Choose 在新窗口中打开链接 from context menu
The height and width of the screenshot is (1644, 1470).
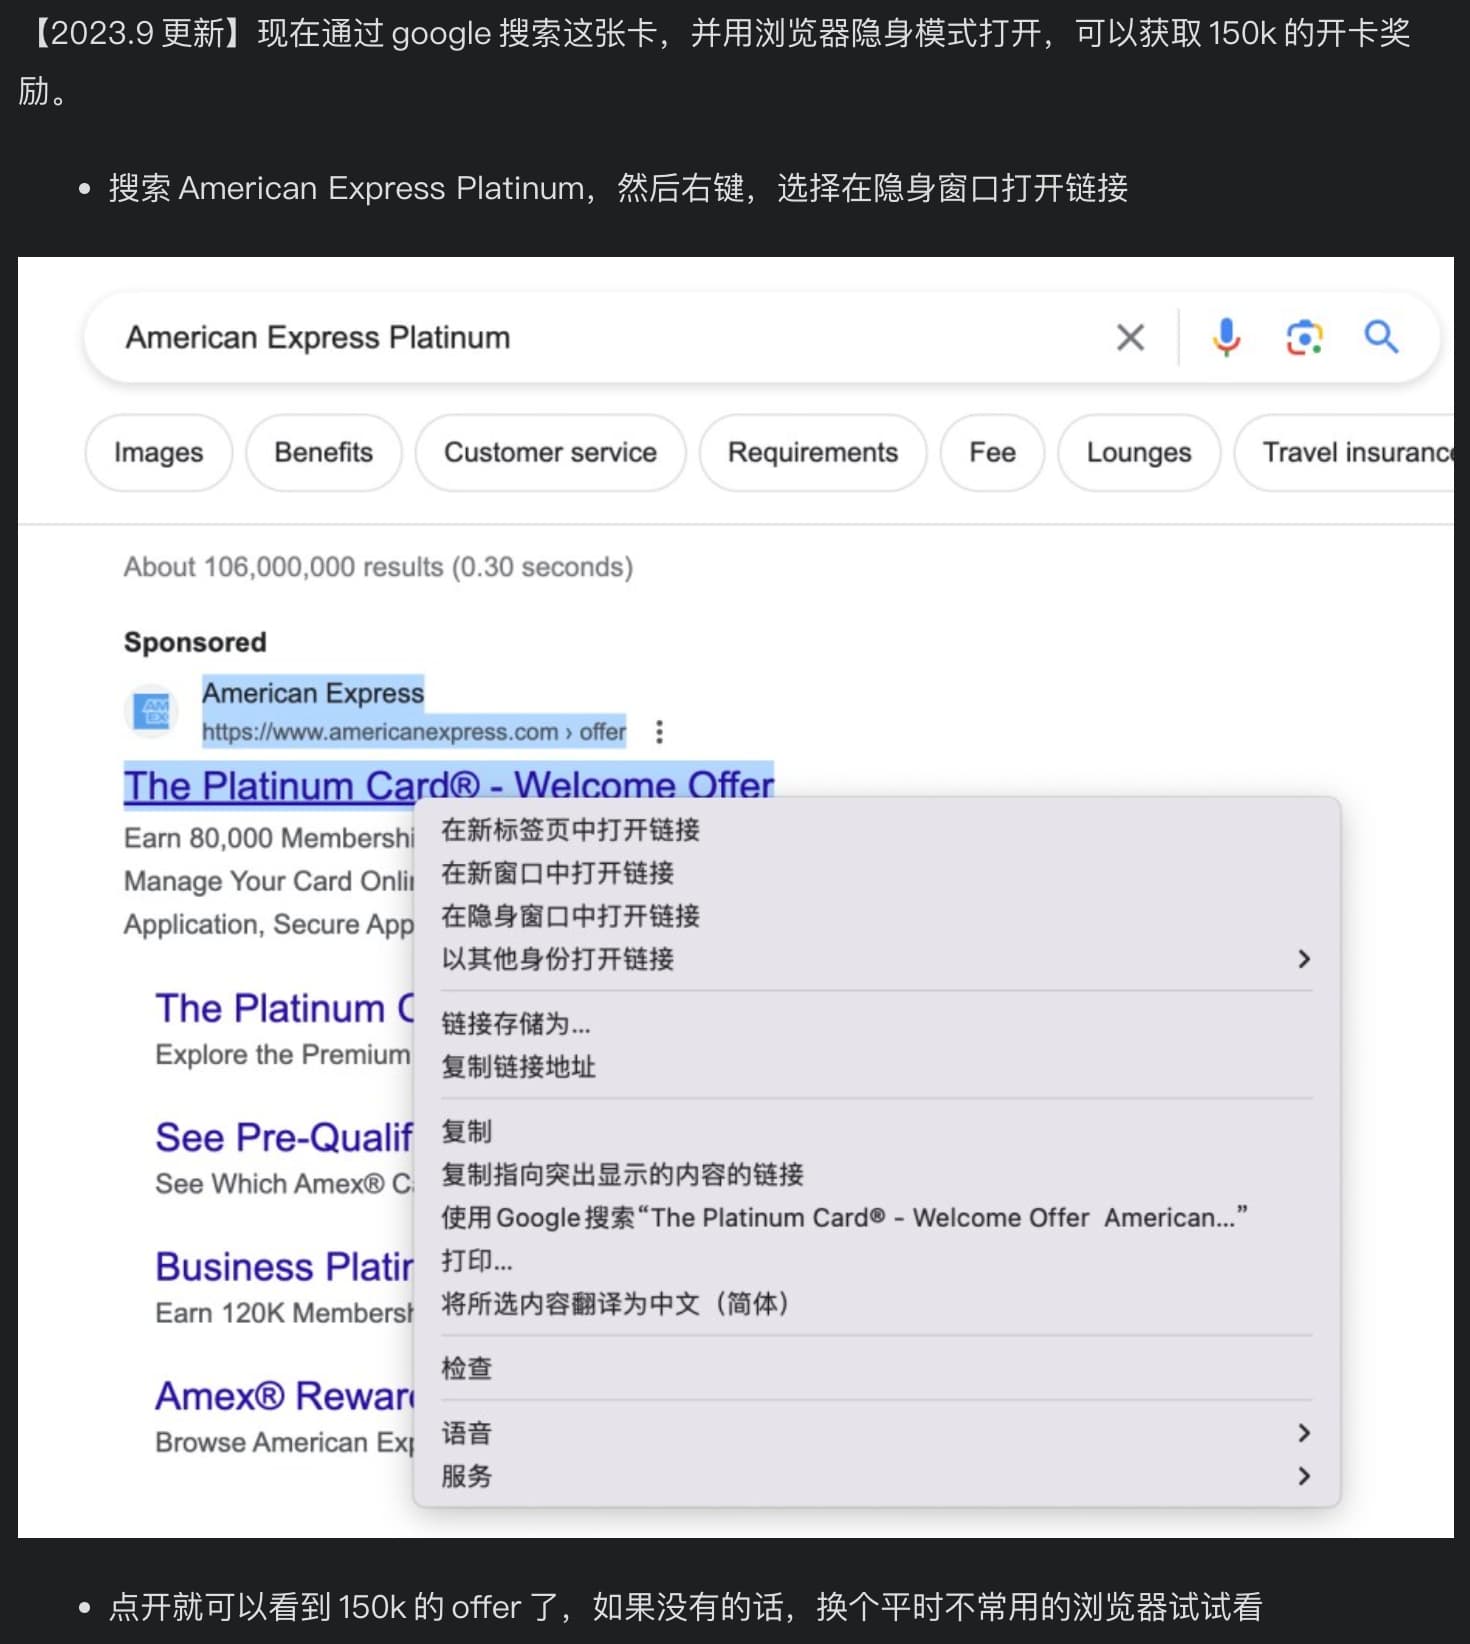click(876, 873)
